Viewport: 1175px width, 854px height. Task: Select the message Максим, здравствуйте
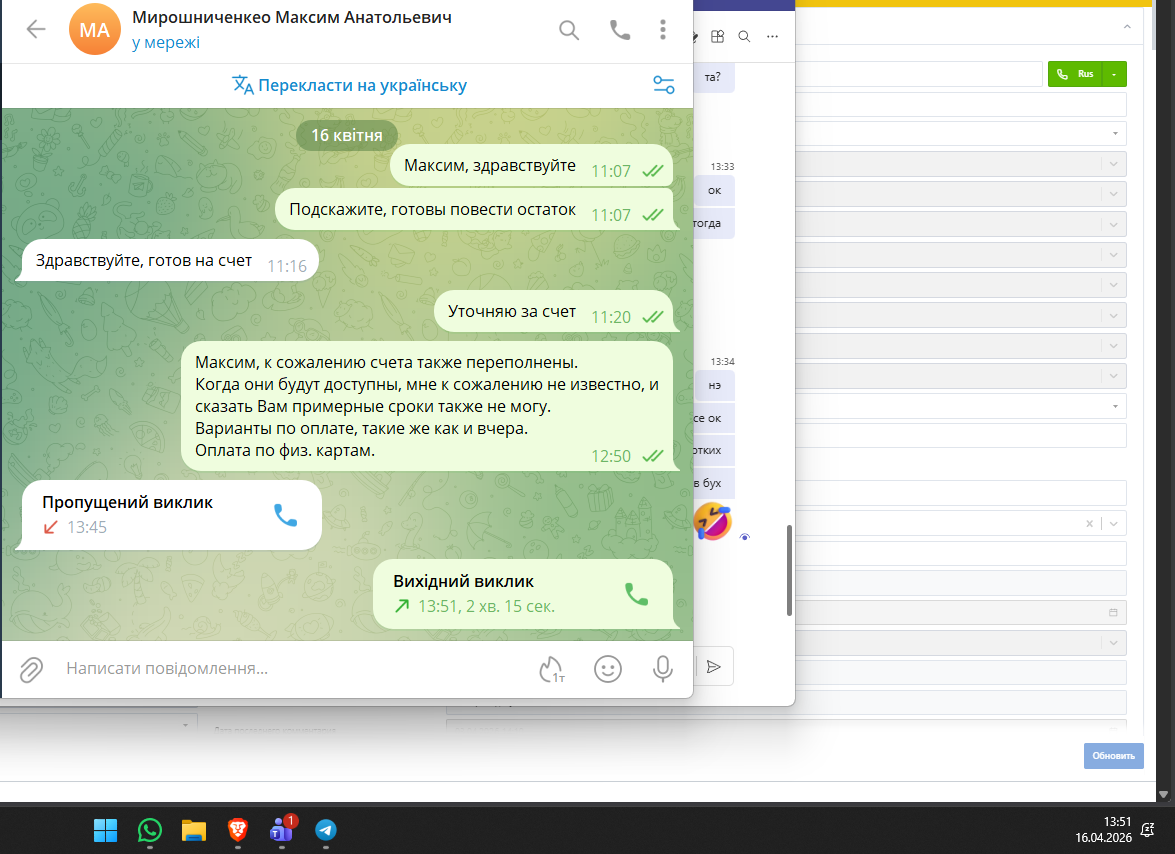click(x=531, y=166)
